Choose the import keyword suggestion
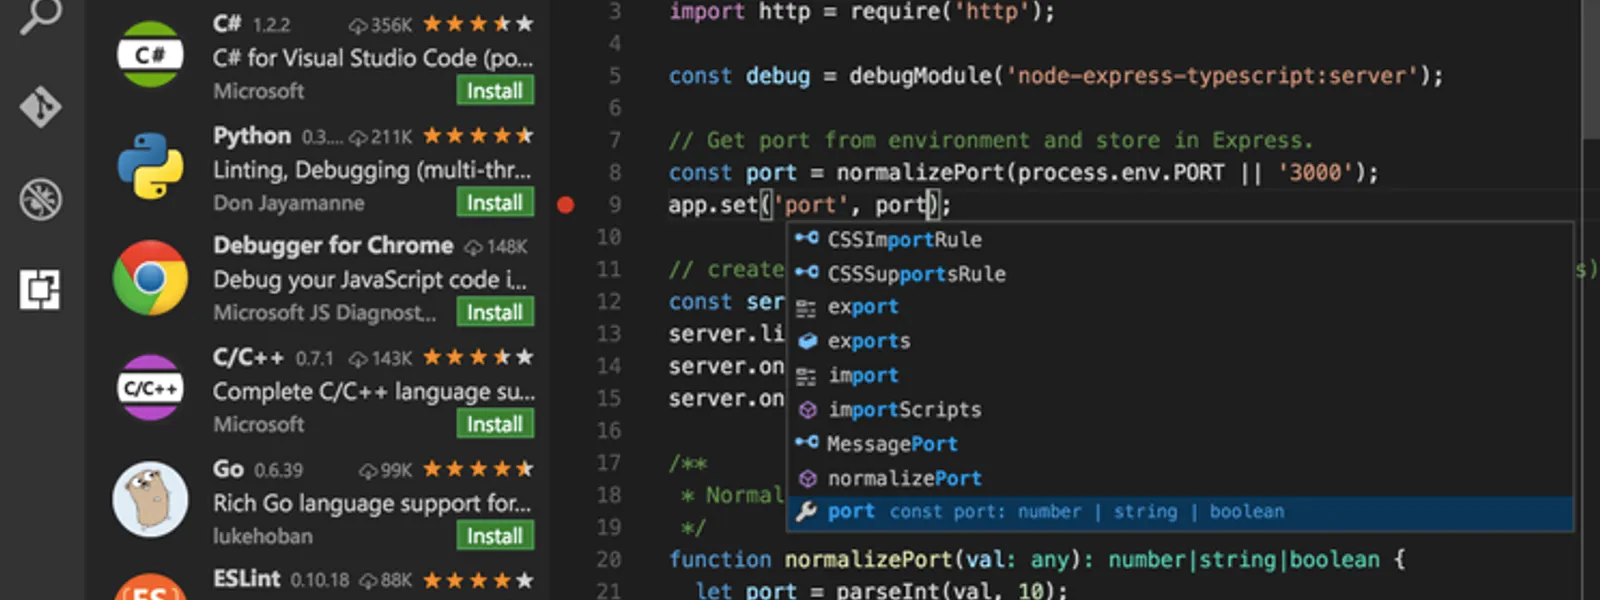Image resolution: width=1600 pixels, height=600 pixels. [1180, 375]
